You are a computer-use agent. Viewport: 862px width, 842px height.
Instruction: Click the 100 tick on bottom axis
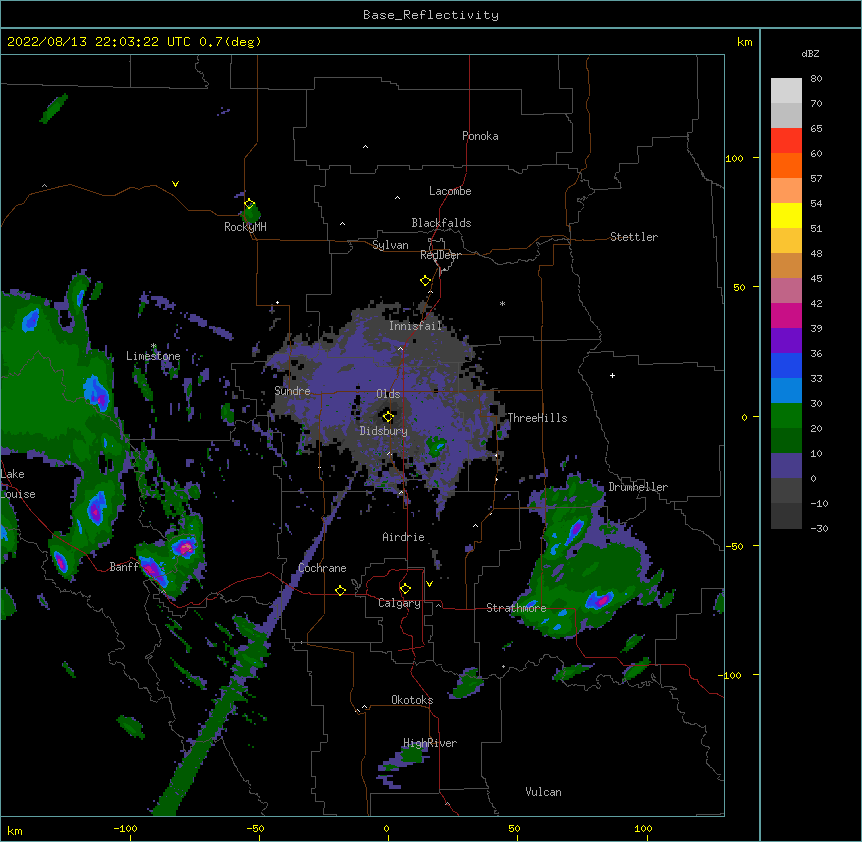[x=643, y=828]
